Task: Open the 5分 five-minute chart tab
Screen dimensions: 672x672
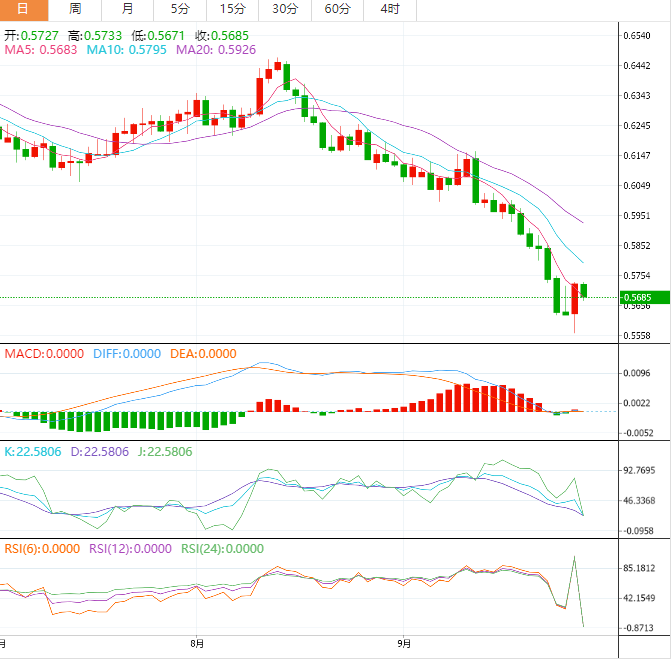Action: [179, 9]
